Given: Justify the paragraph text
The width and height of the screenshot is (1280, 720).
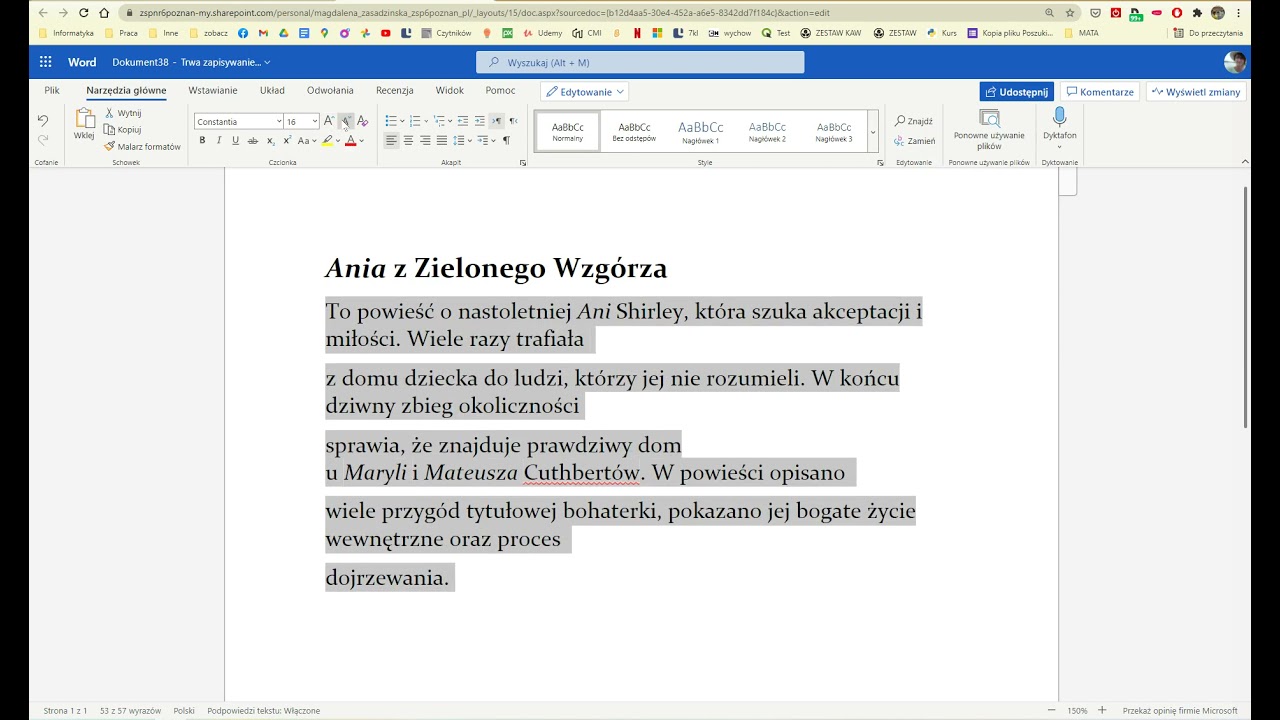Looking at the screenshot, I should 441,141.
